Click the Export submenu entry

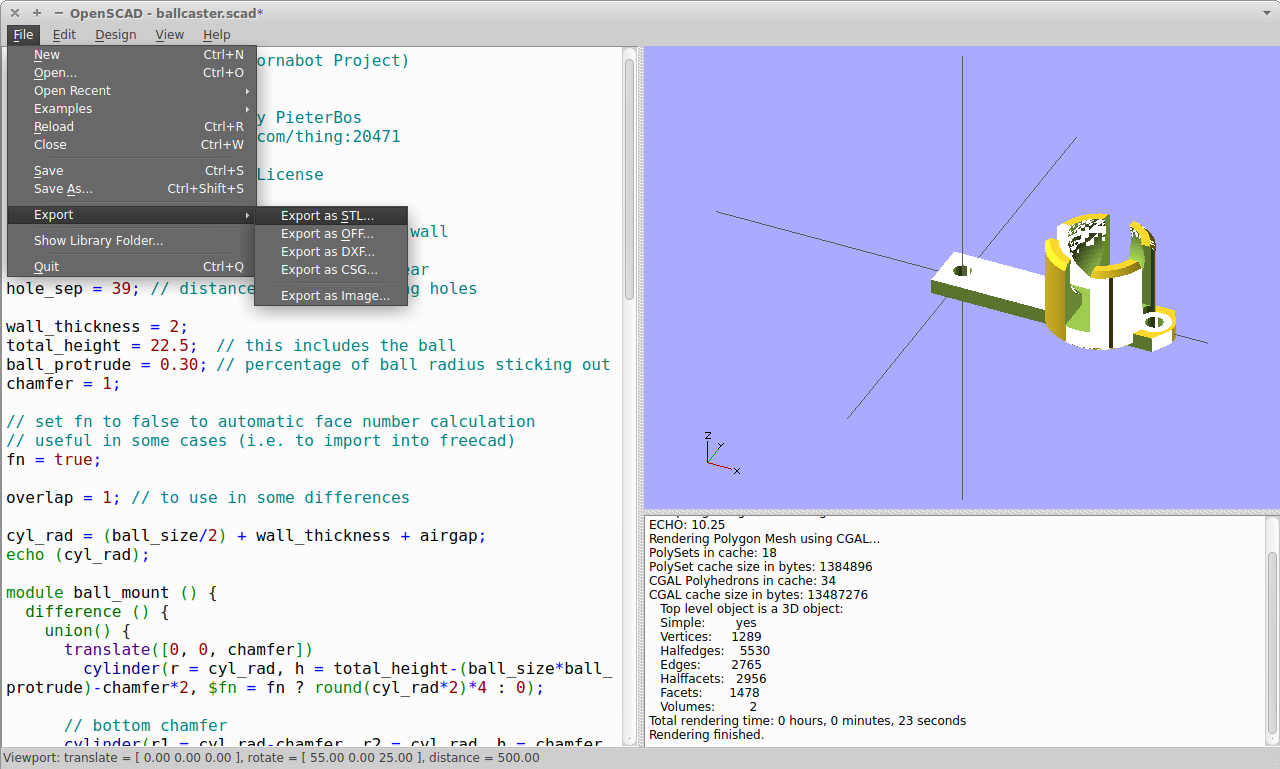click(132, 215)
